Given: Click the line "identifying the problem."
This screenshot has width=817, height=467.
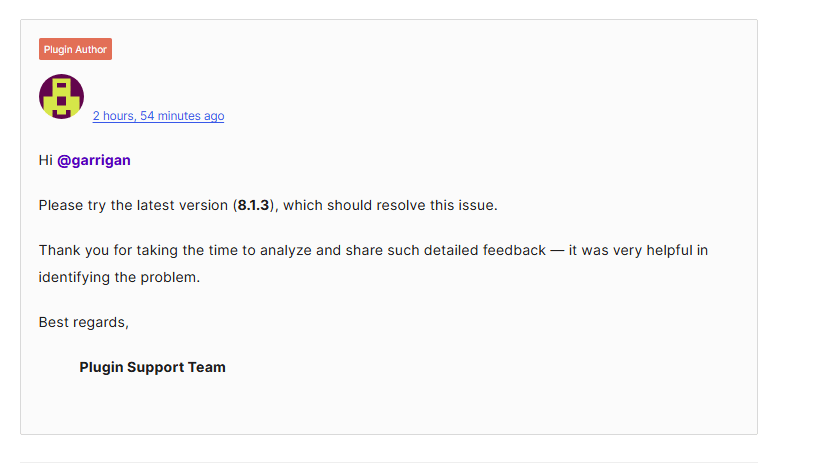Looking at the screenshot, I should (119, 277).
